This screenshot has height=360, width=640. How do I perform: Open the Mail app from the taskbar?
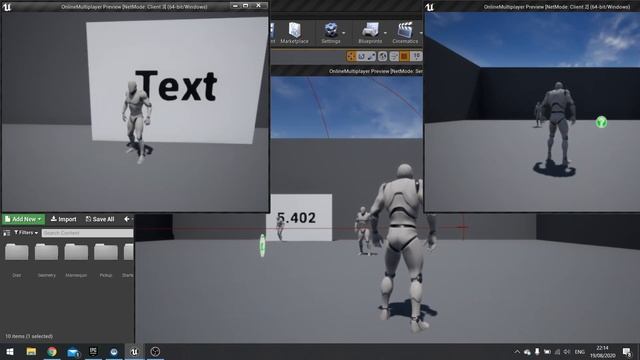tap(73, 351)
